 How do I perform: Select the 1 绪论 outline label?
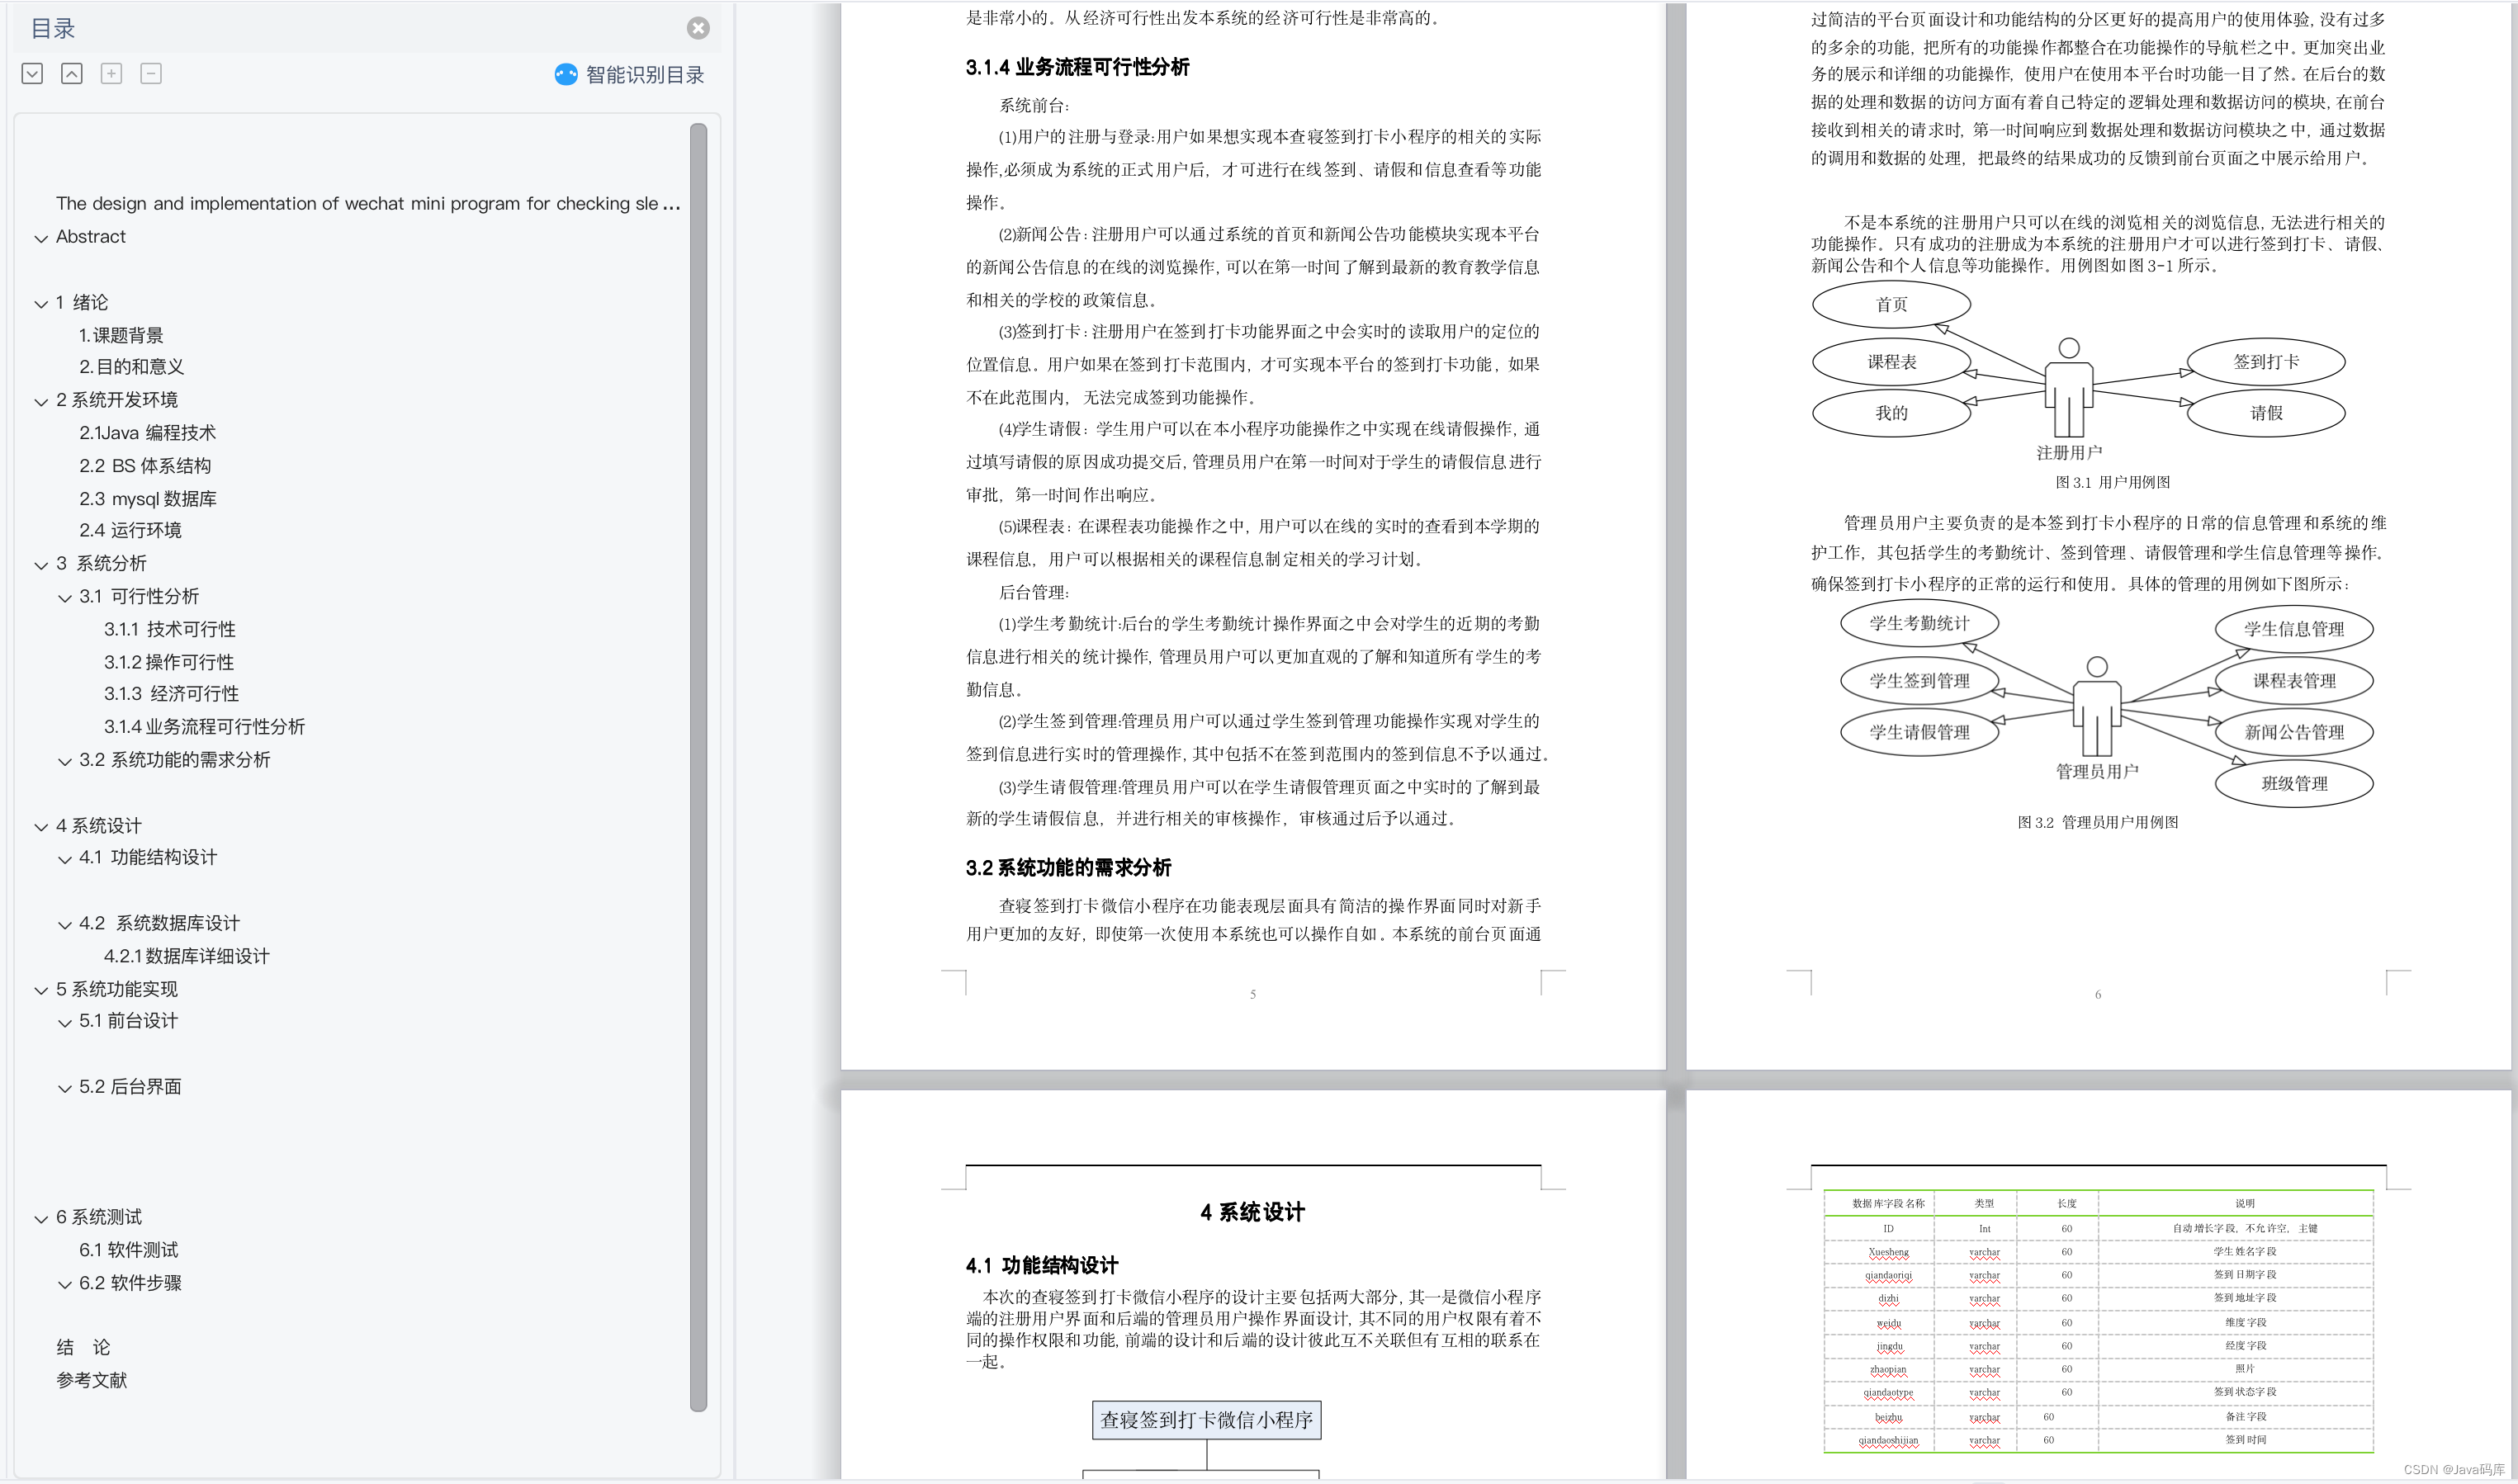tap(82, 302)
